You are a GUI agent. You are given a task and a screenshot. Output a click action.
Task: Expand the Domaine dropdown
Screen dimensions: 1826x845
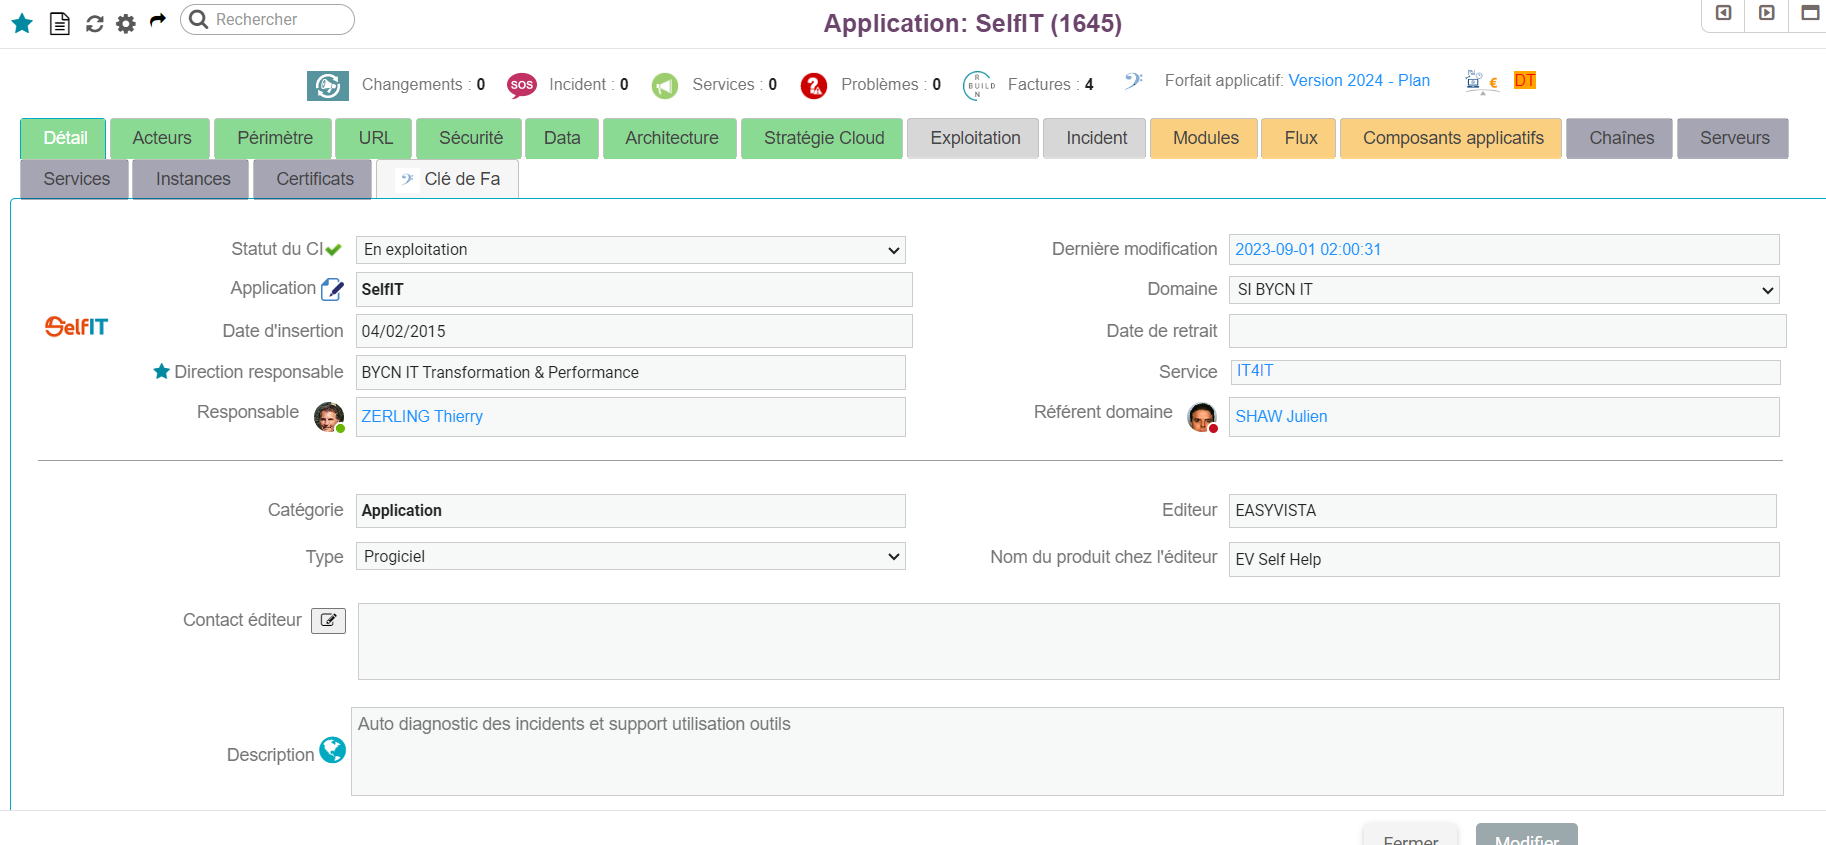pyautogui.click(x=1503, y=290)
